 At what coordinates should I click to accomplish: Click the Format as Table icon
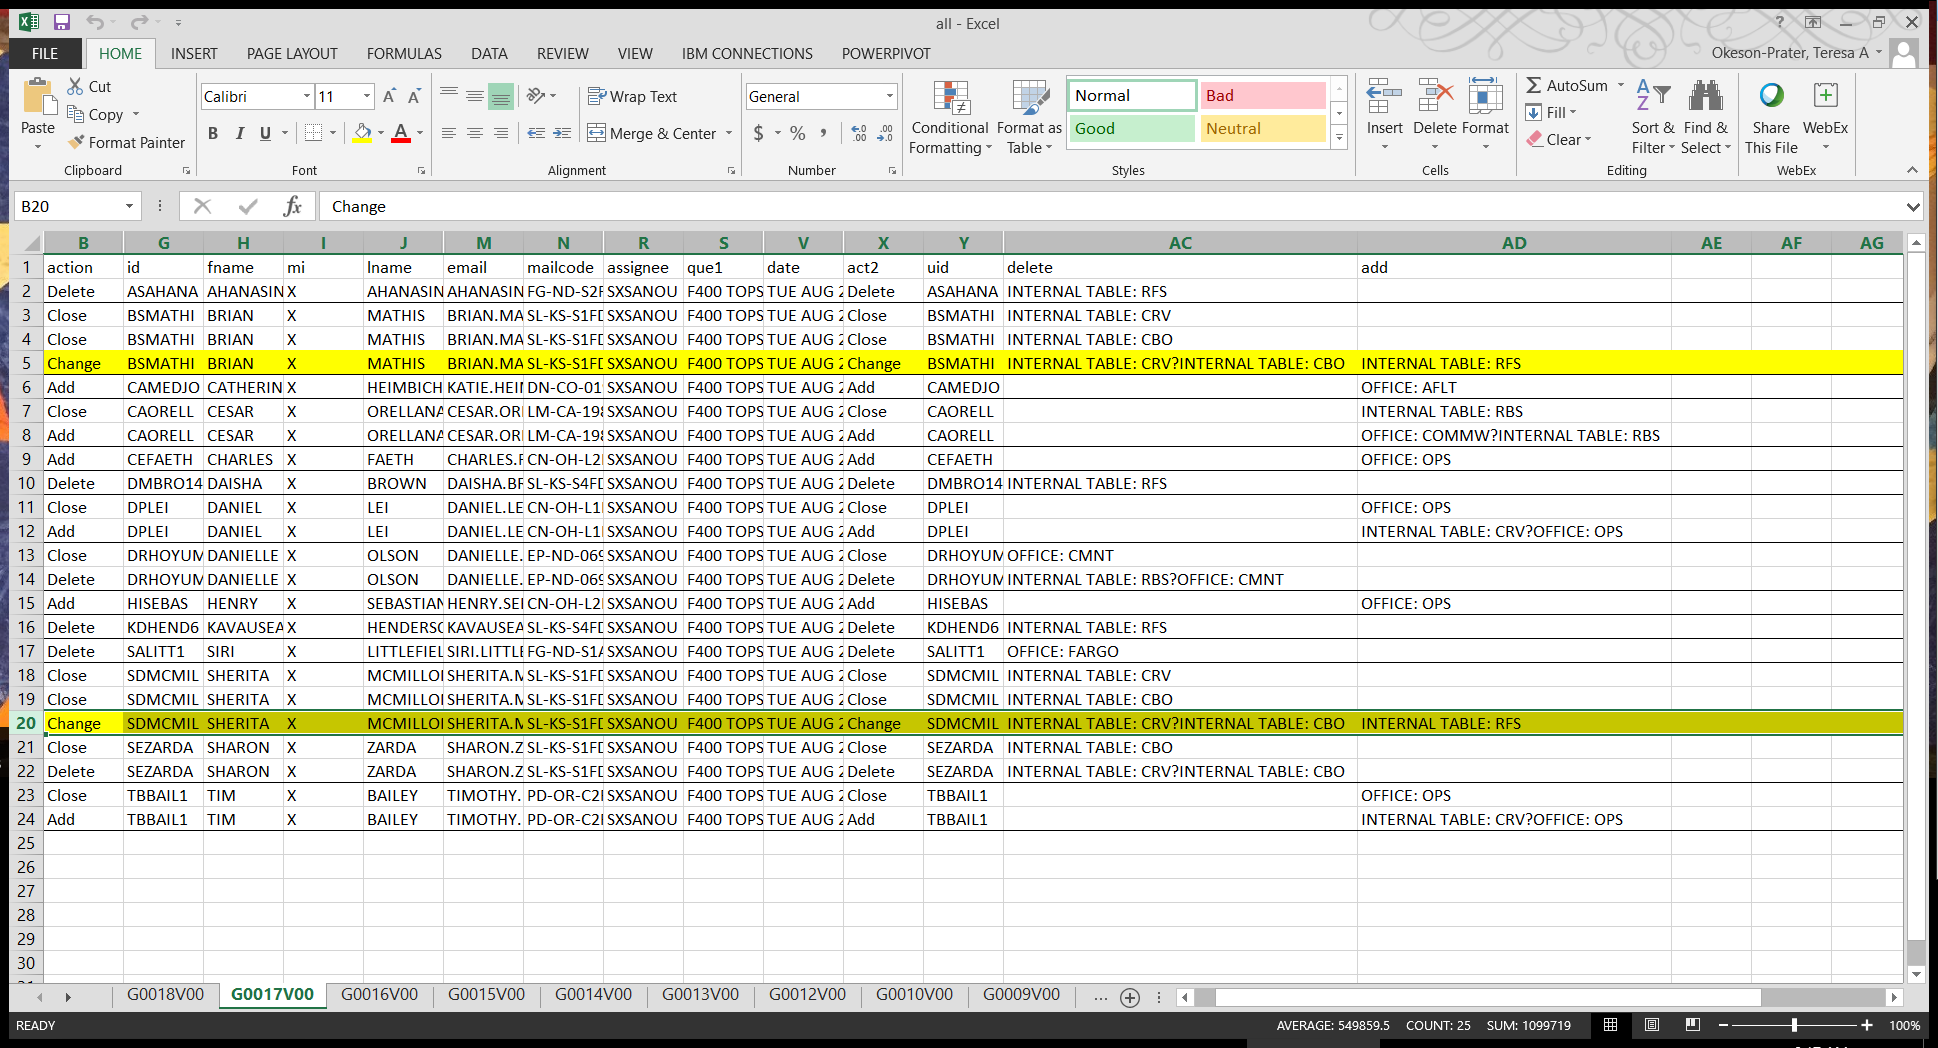[1028, 118]
